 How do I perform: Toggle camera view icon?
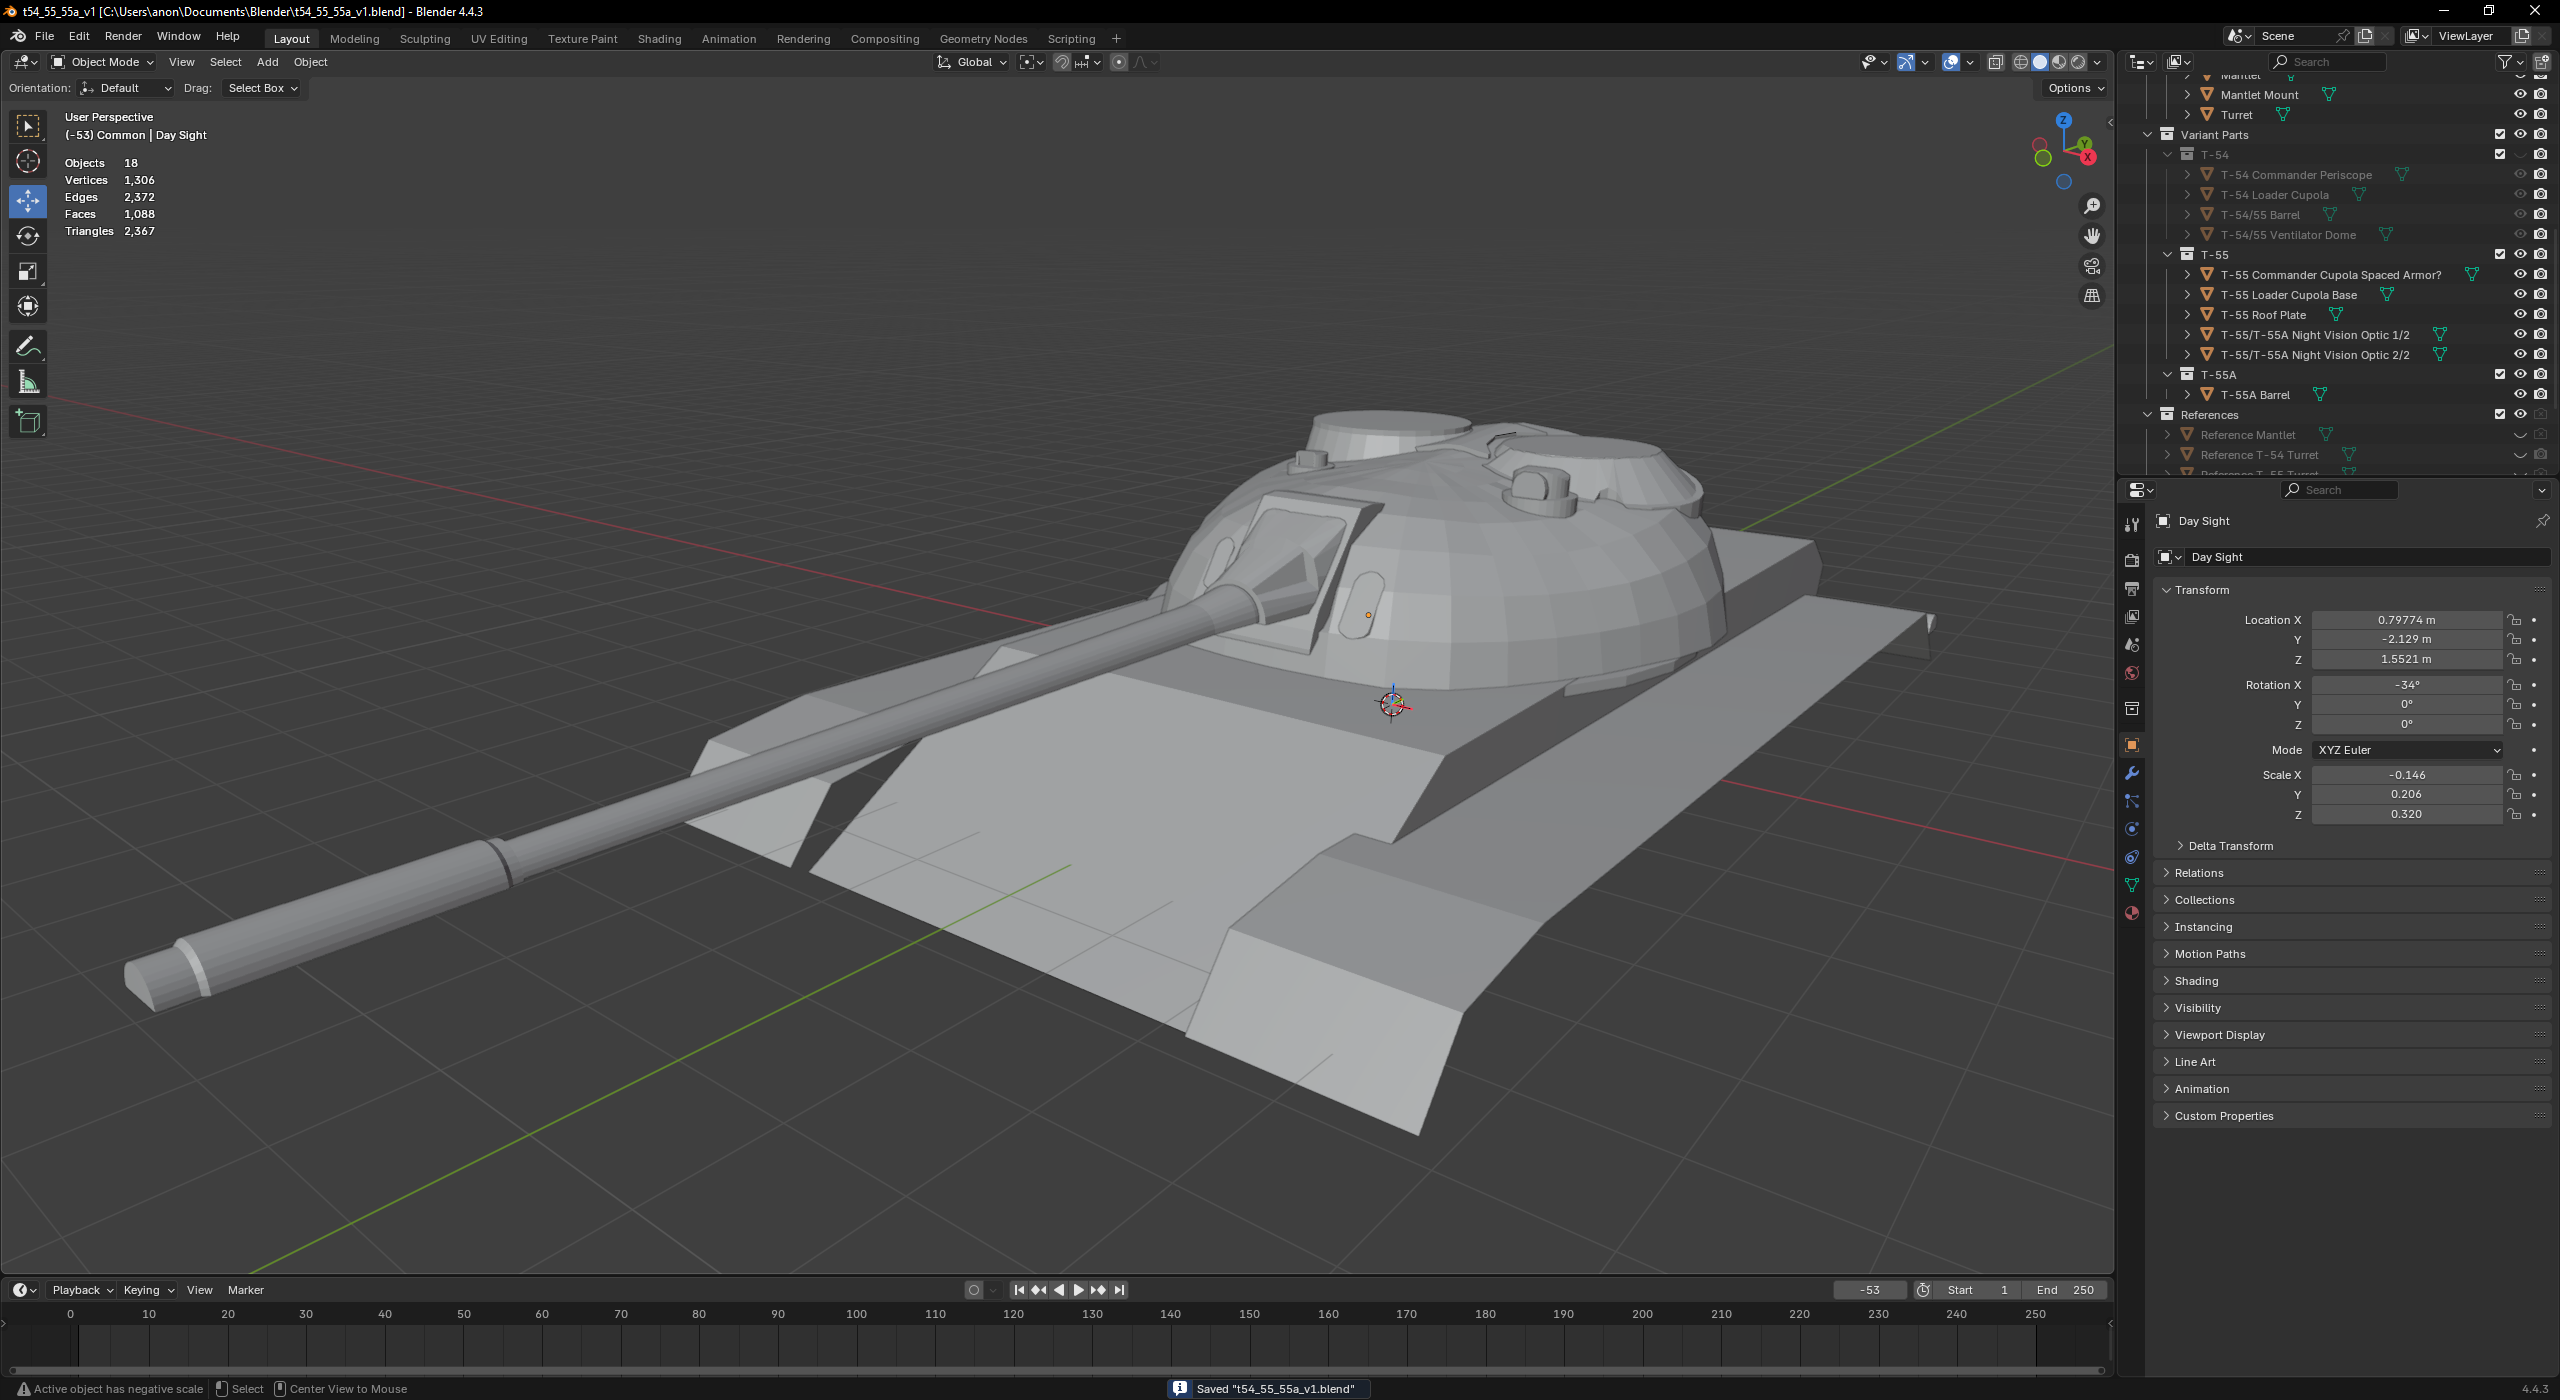pyautogui.click(x=2092, y=266)
